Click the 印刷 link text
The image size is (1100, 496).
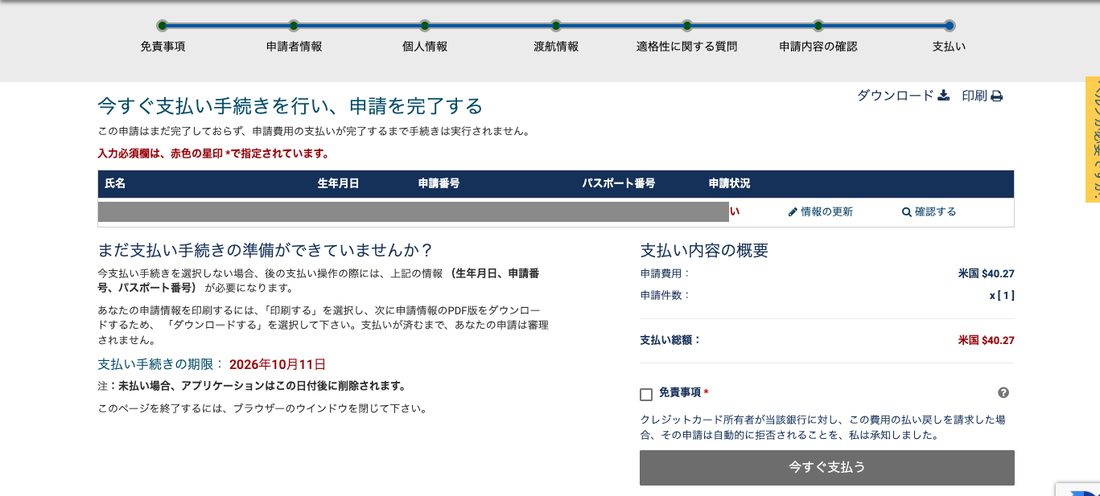(x=974, y=95)
